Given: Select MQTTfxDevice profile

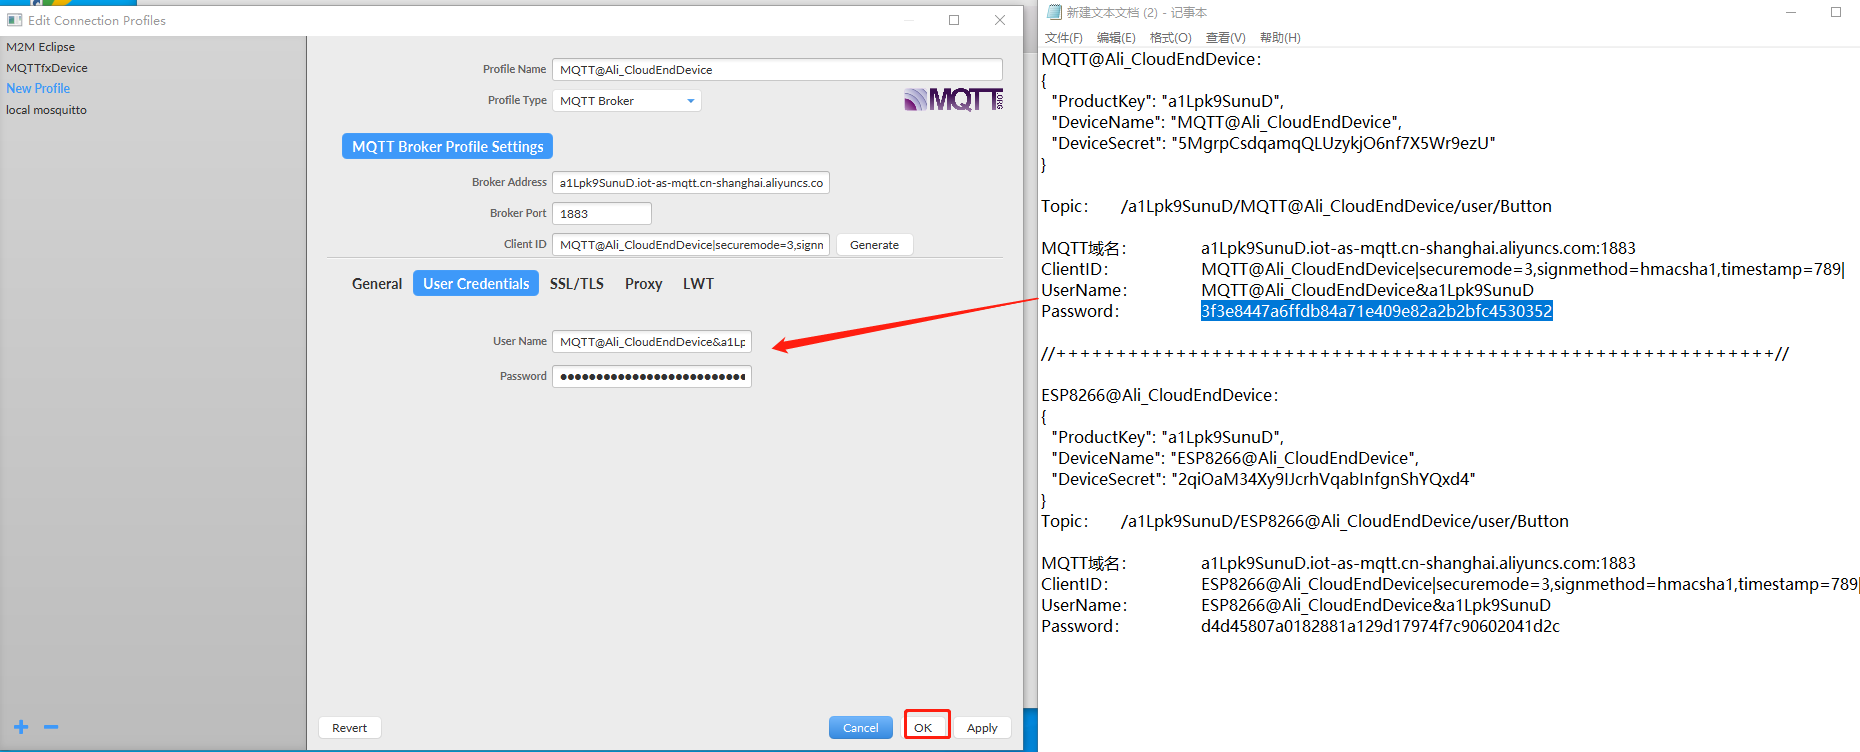Looking at the screenshot, I should pos(47,68).
